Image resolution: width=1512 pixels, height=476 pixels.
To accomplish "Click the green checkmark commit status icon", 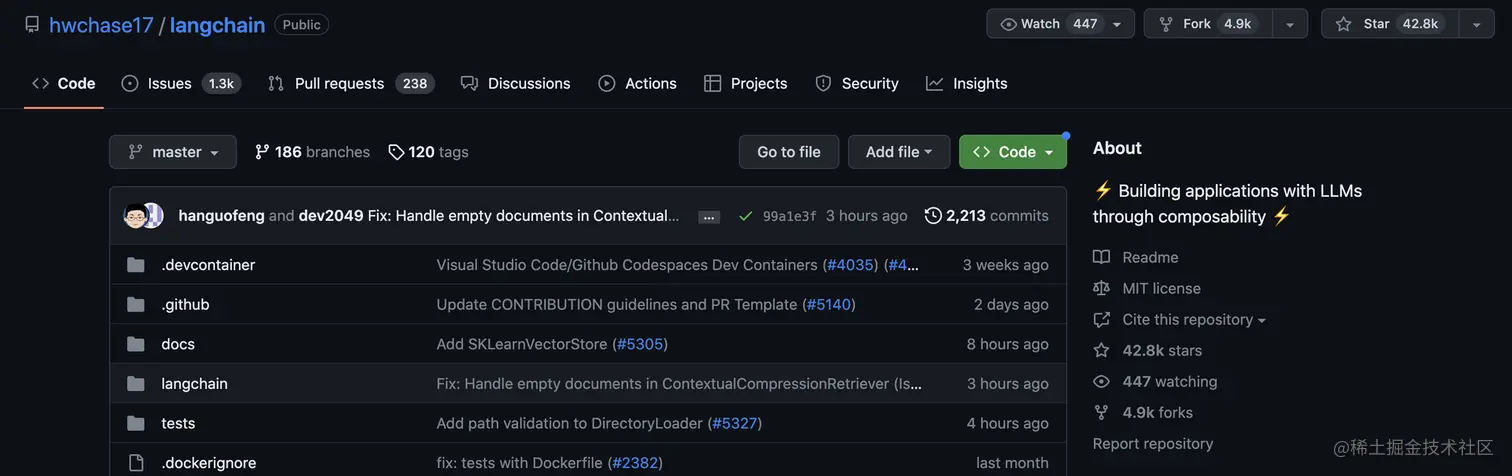I will pyautogui.click(x=745, y=216).
